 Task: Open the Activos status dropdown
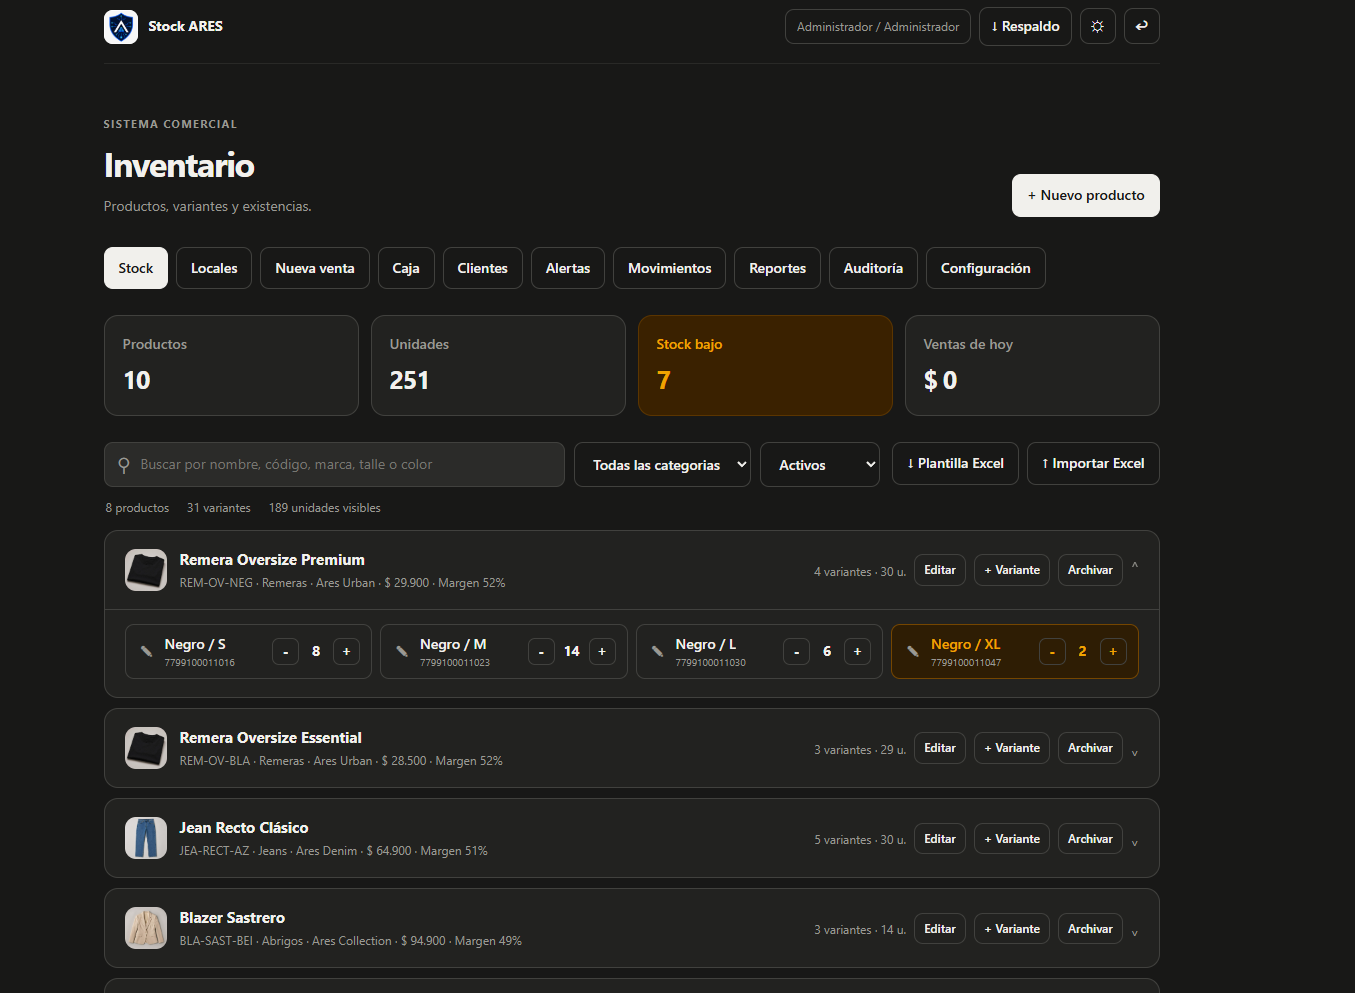pyautogui.click(x=820, y=465)
